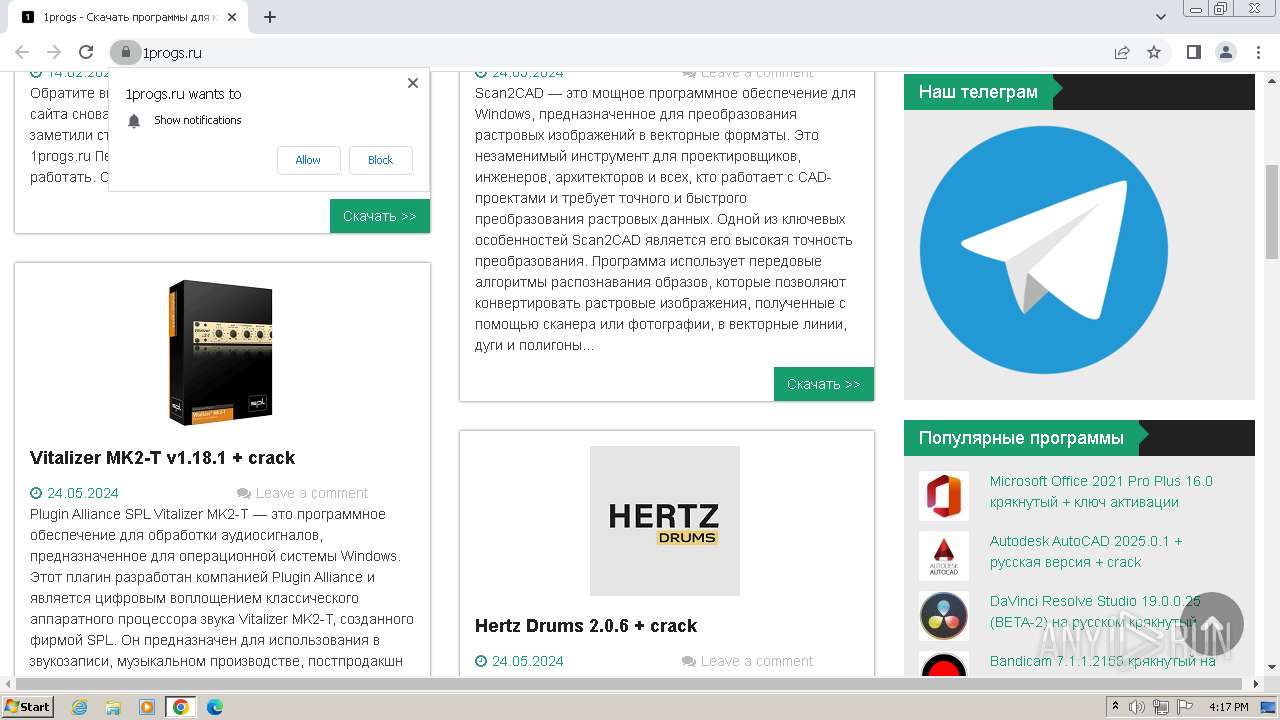Download Scan2CAD via Скачать button

click(824, 384)
